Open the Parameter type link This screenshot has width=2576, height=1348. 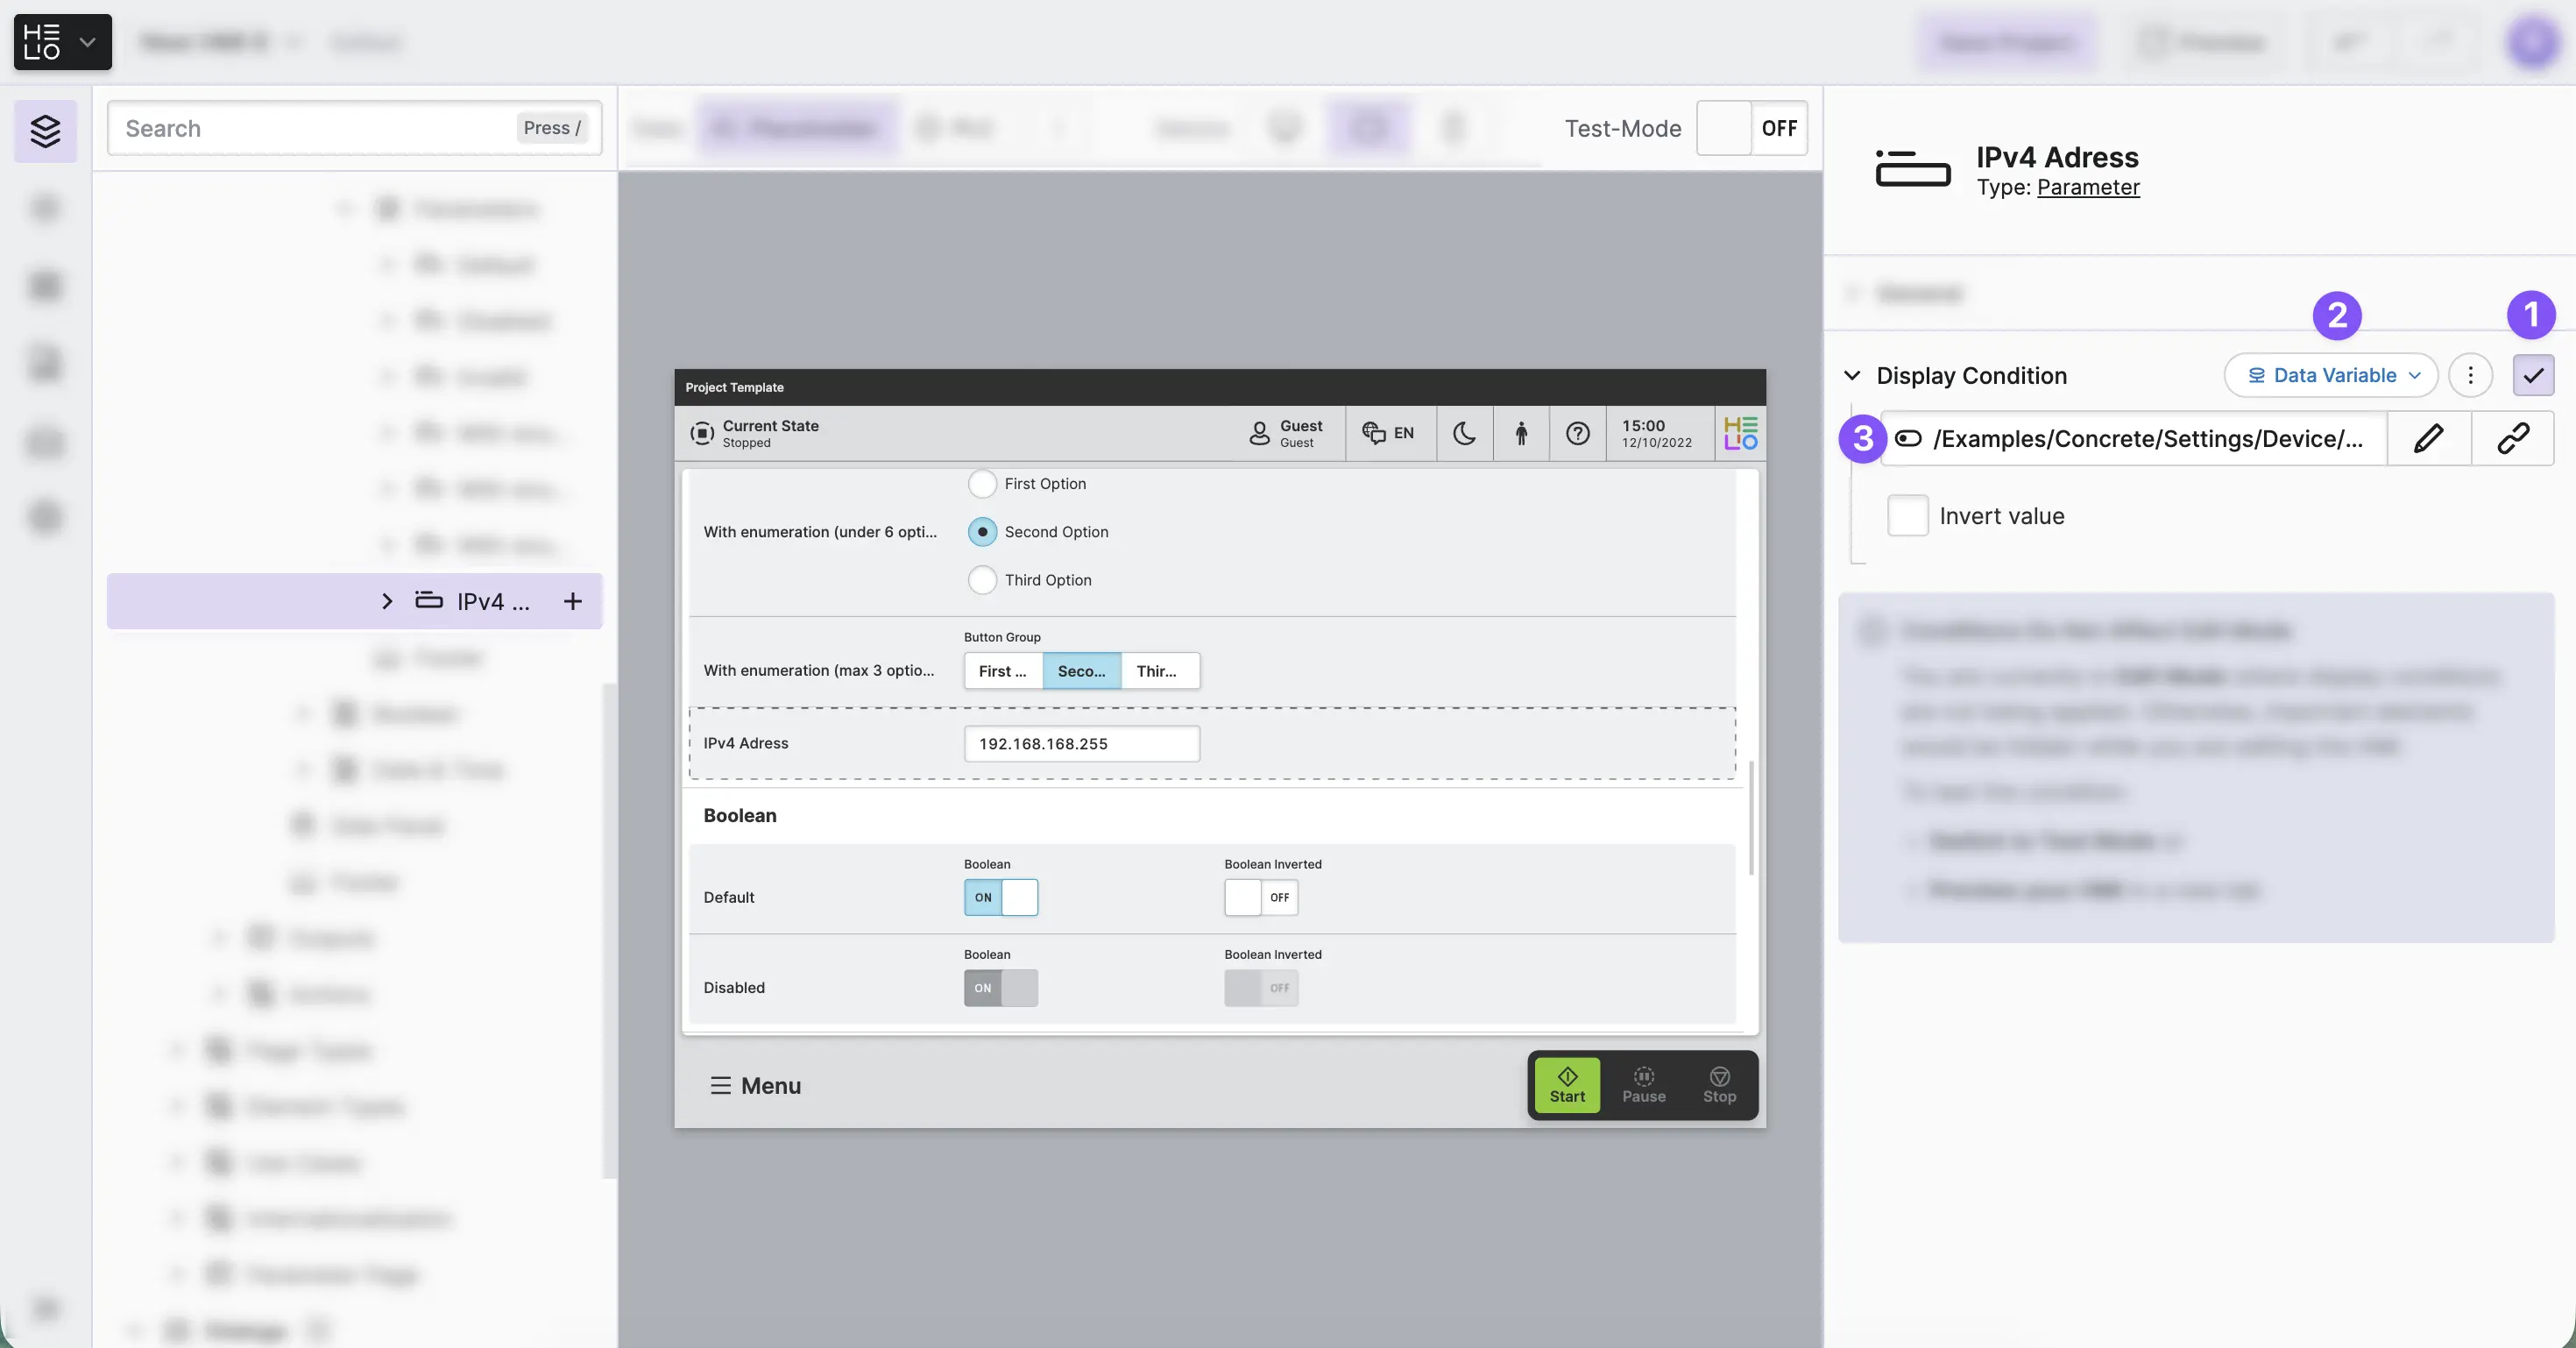pyautogui.click(x=2088, y=187)
